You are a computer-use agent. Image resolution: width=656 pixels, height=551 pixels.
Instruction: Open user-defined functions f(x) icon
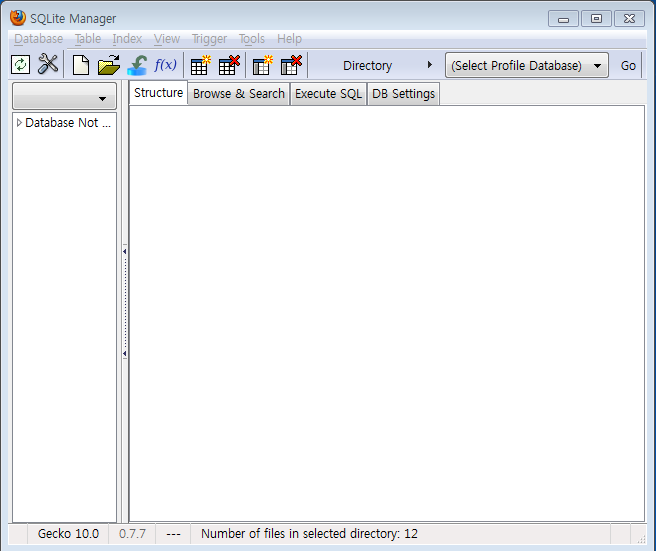(x=165, y=65)
